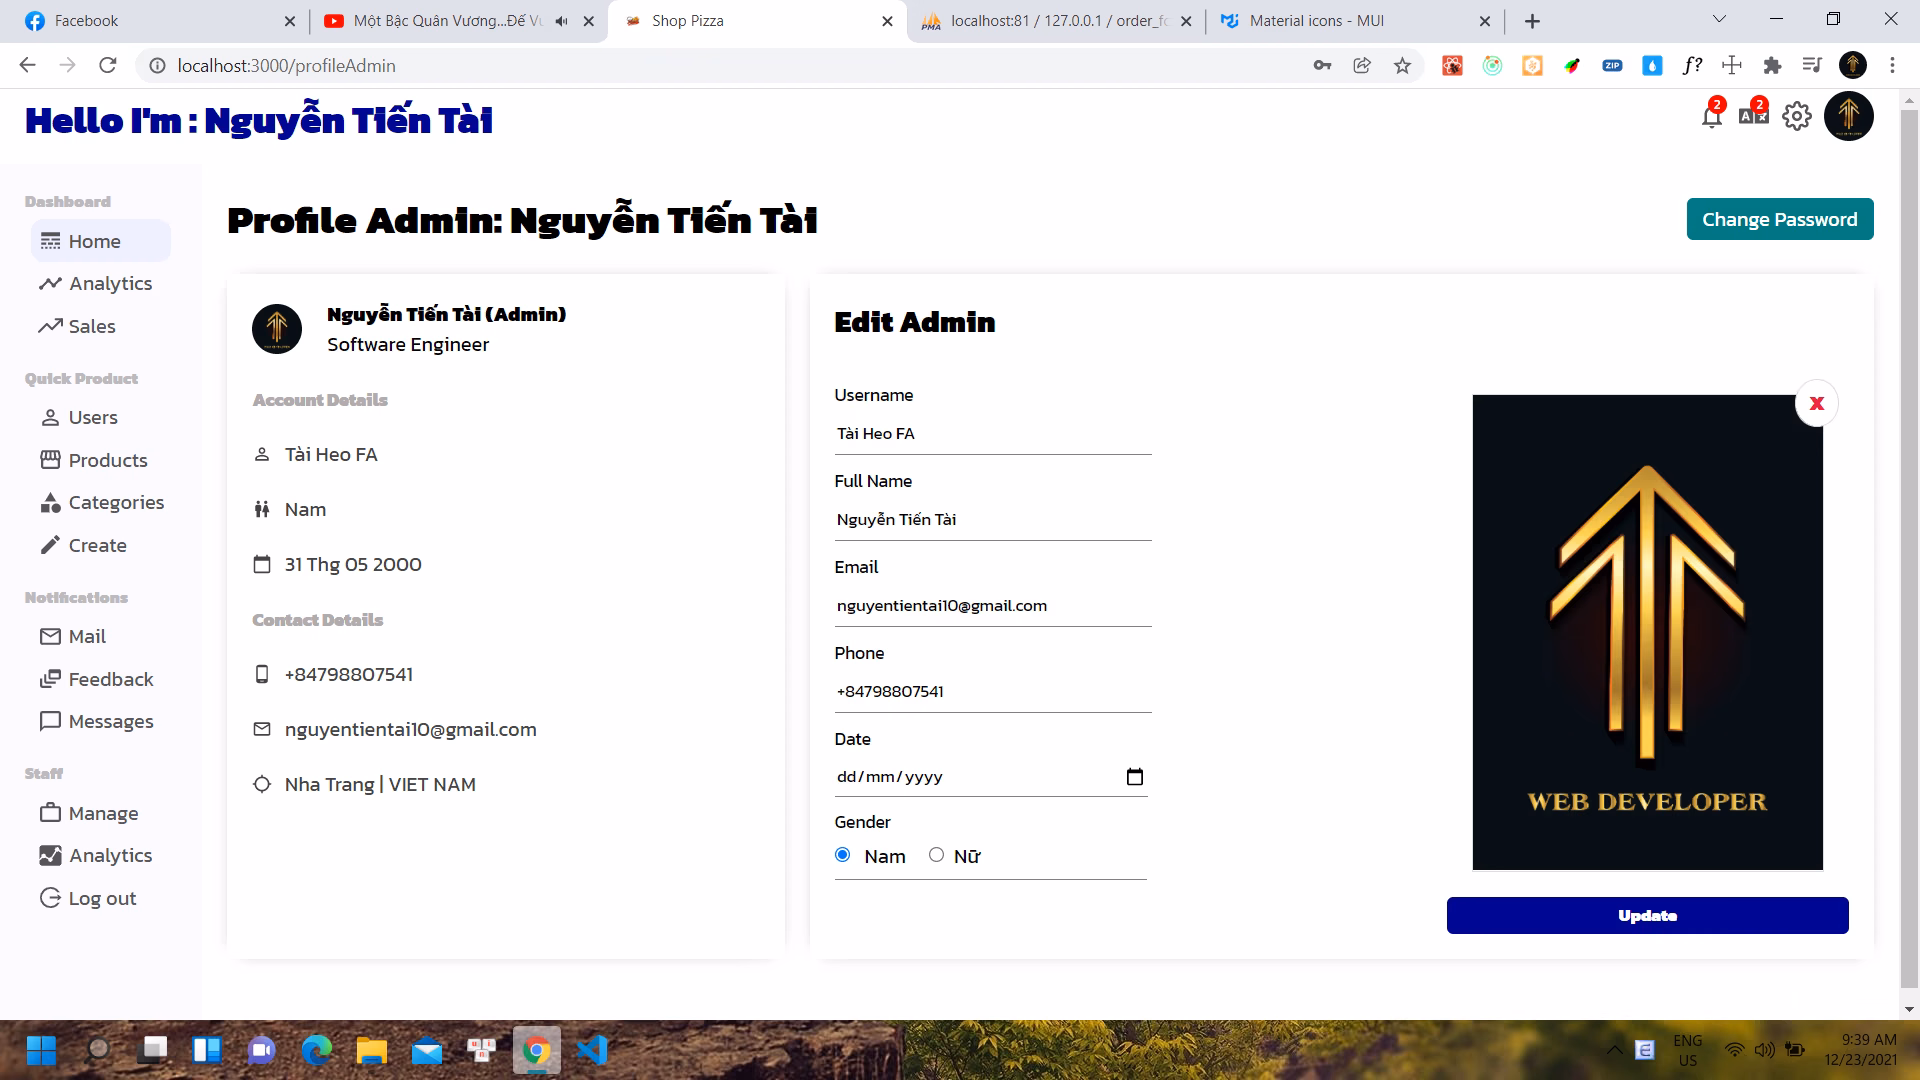This screenshot has width=1920, height=1080.
Task: Focus the Username input field
Action: 993,433
